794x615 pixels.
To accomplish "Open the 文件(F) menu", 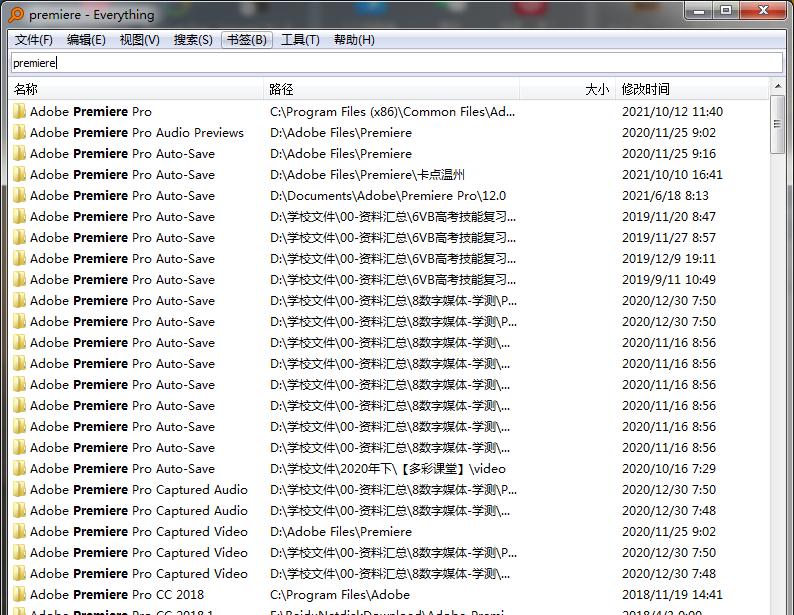I will coord(33,40).
